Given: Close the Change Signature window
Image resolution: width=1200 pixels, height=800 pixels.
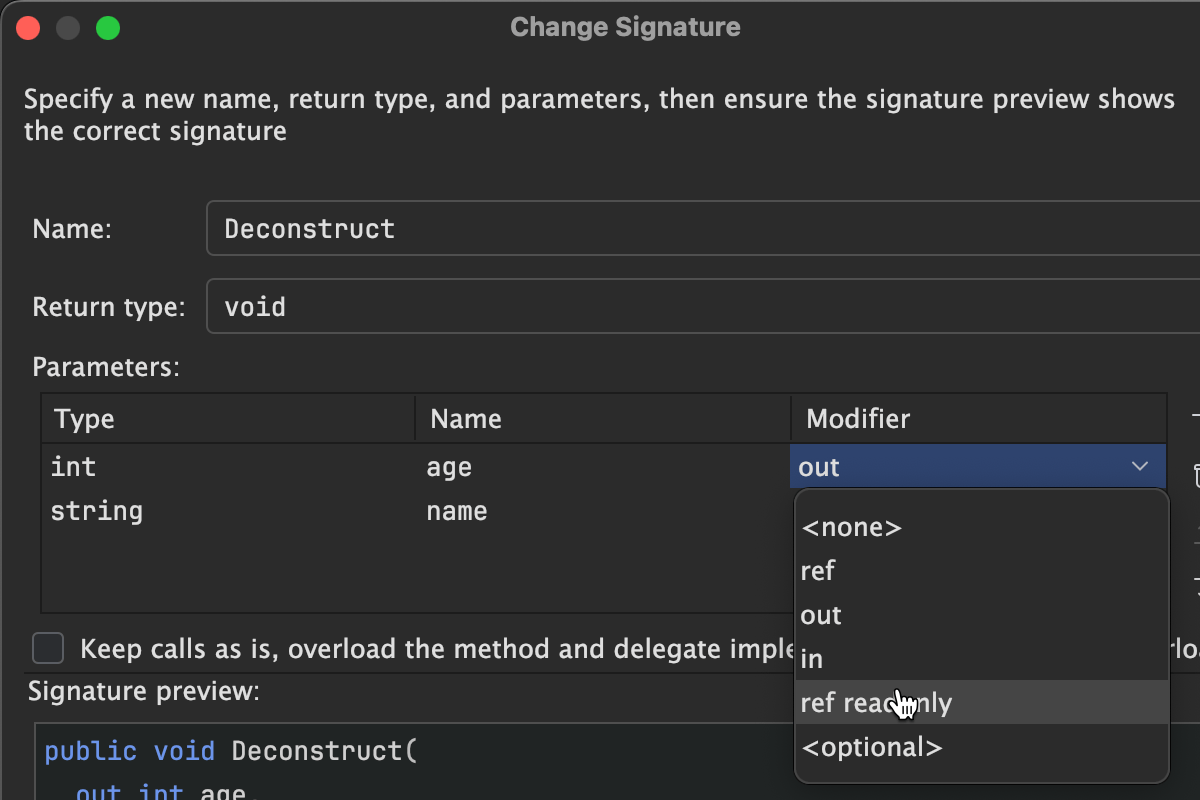Looking at the screenshot, I should [x=29, y=28].
